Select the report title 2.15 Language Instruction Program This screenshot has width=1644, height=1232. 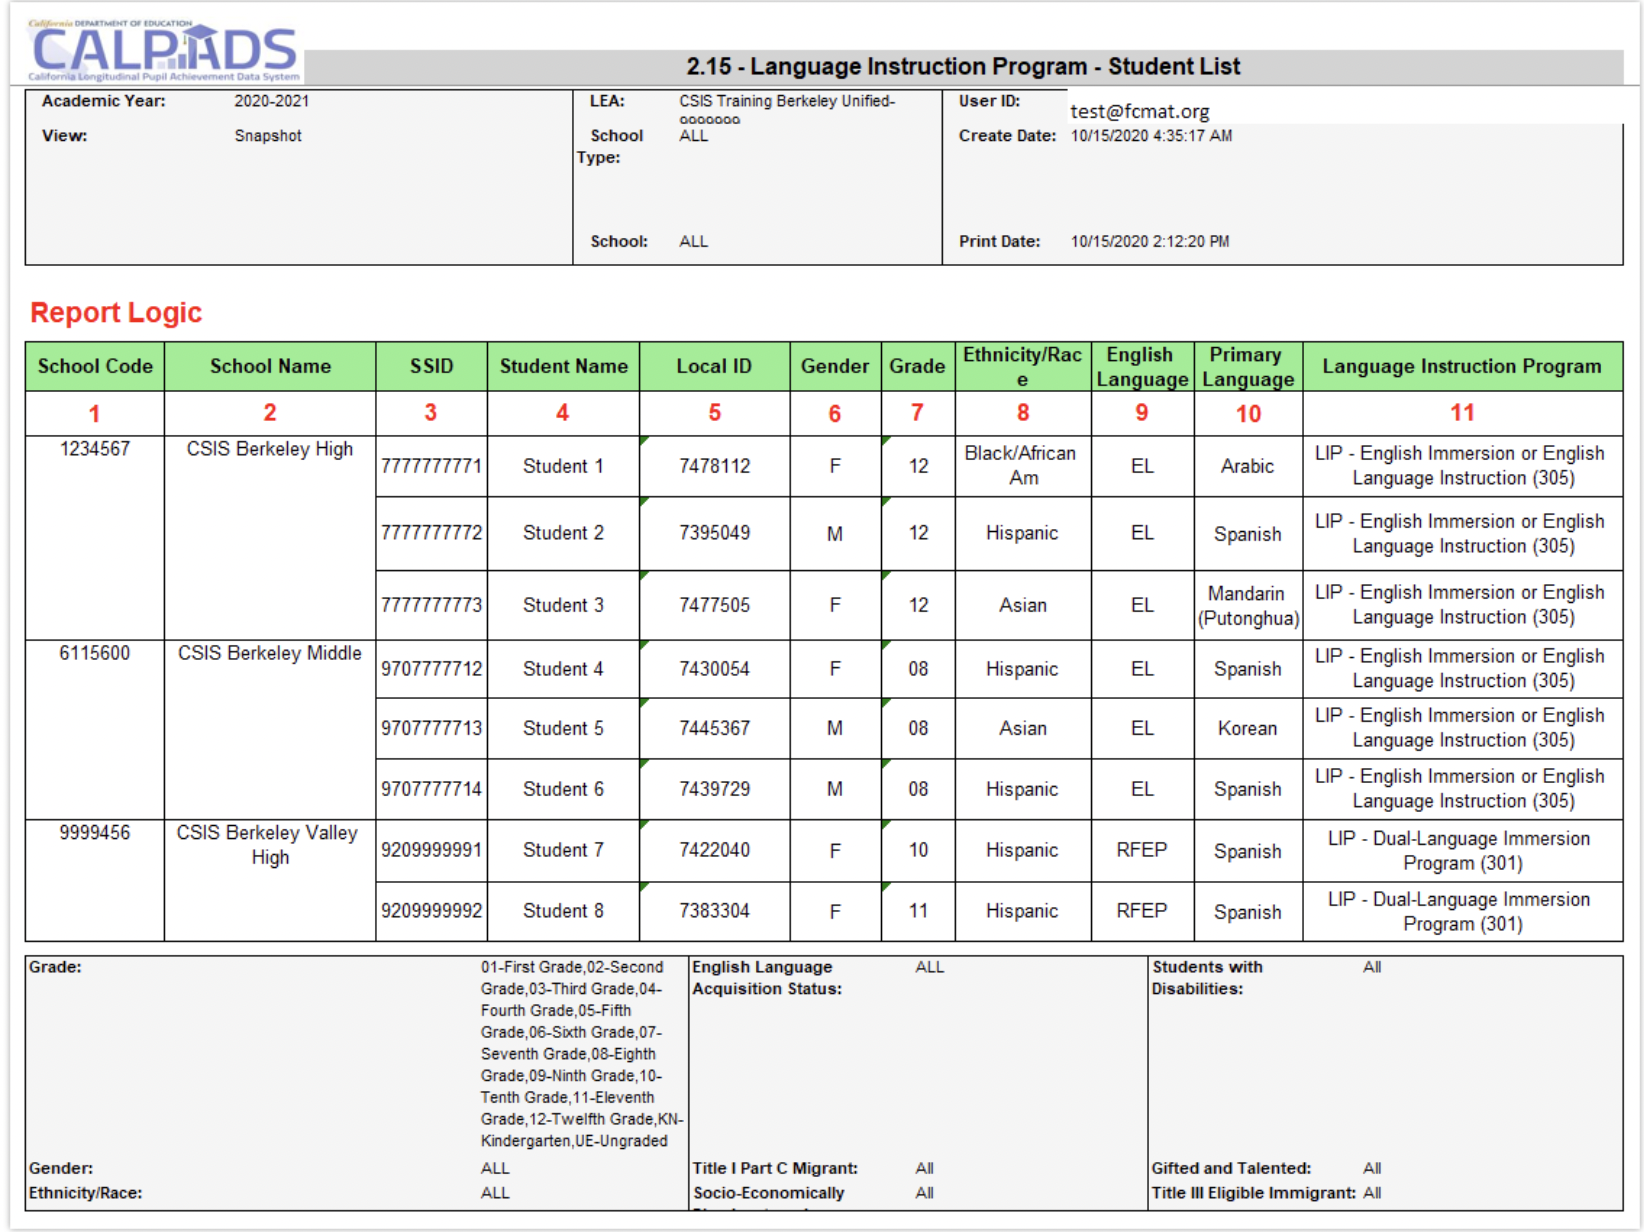[x=962, y=66]
